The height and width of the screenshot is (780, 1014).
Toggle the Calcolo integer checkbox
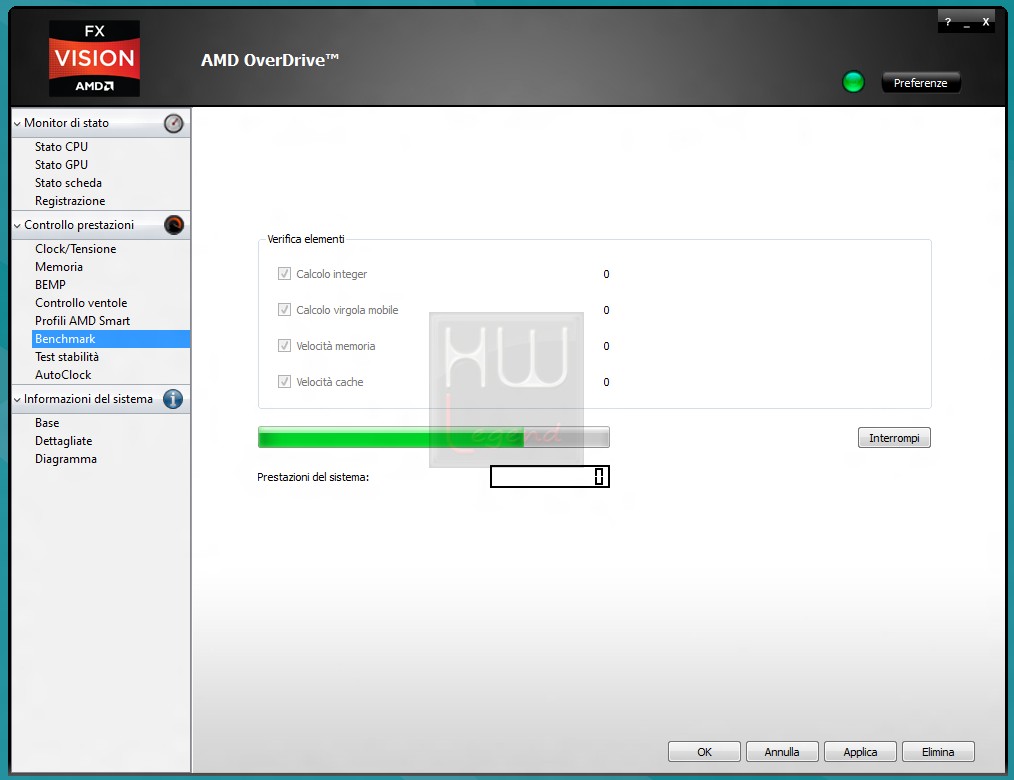coord(284,274)
